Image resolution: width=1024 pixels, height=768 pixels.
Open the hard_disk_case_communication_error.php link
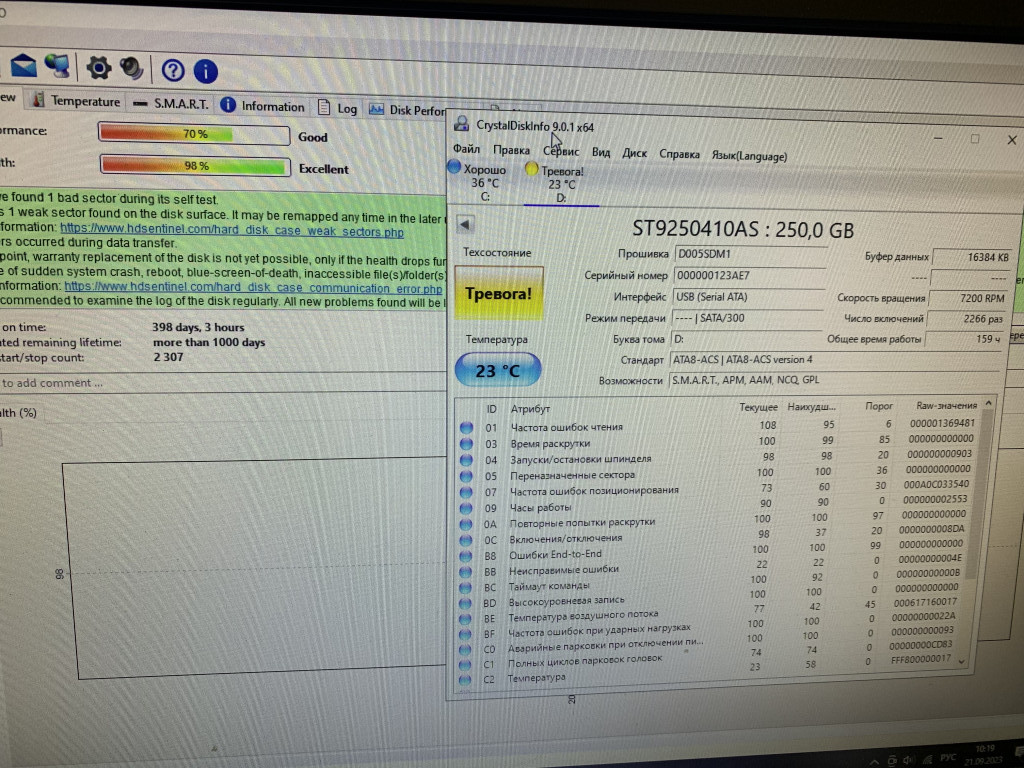point(253,287)
